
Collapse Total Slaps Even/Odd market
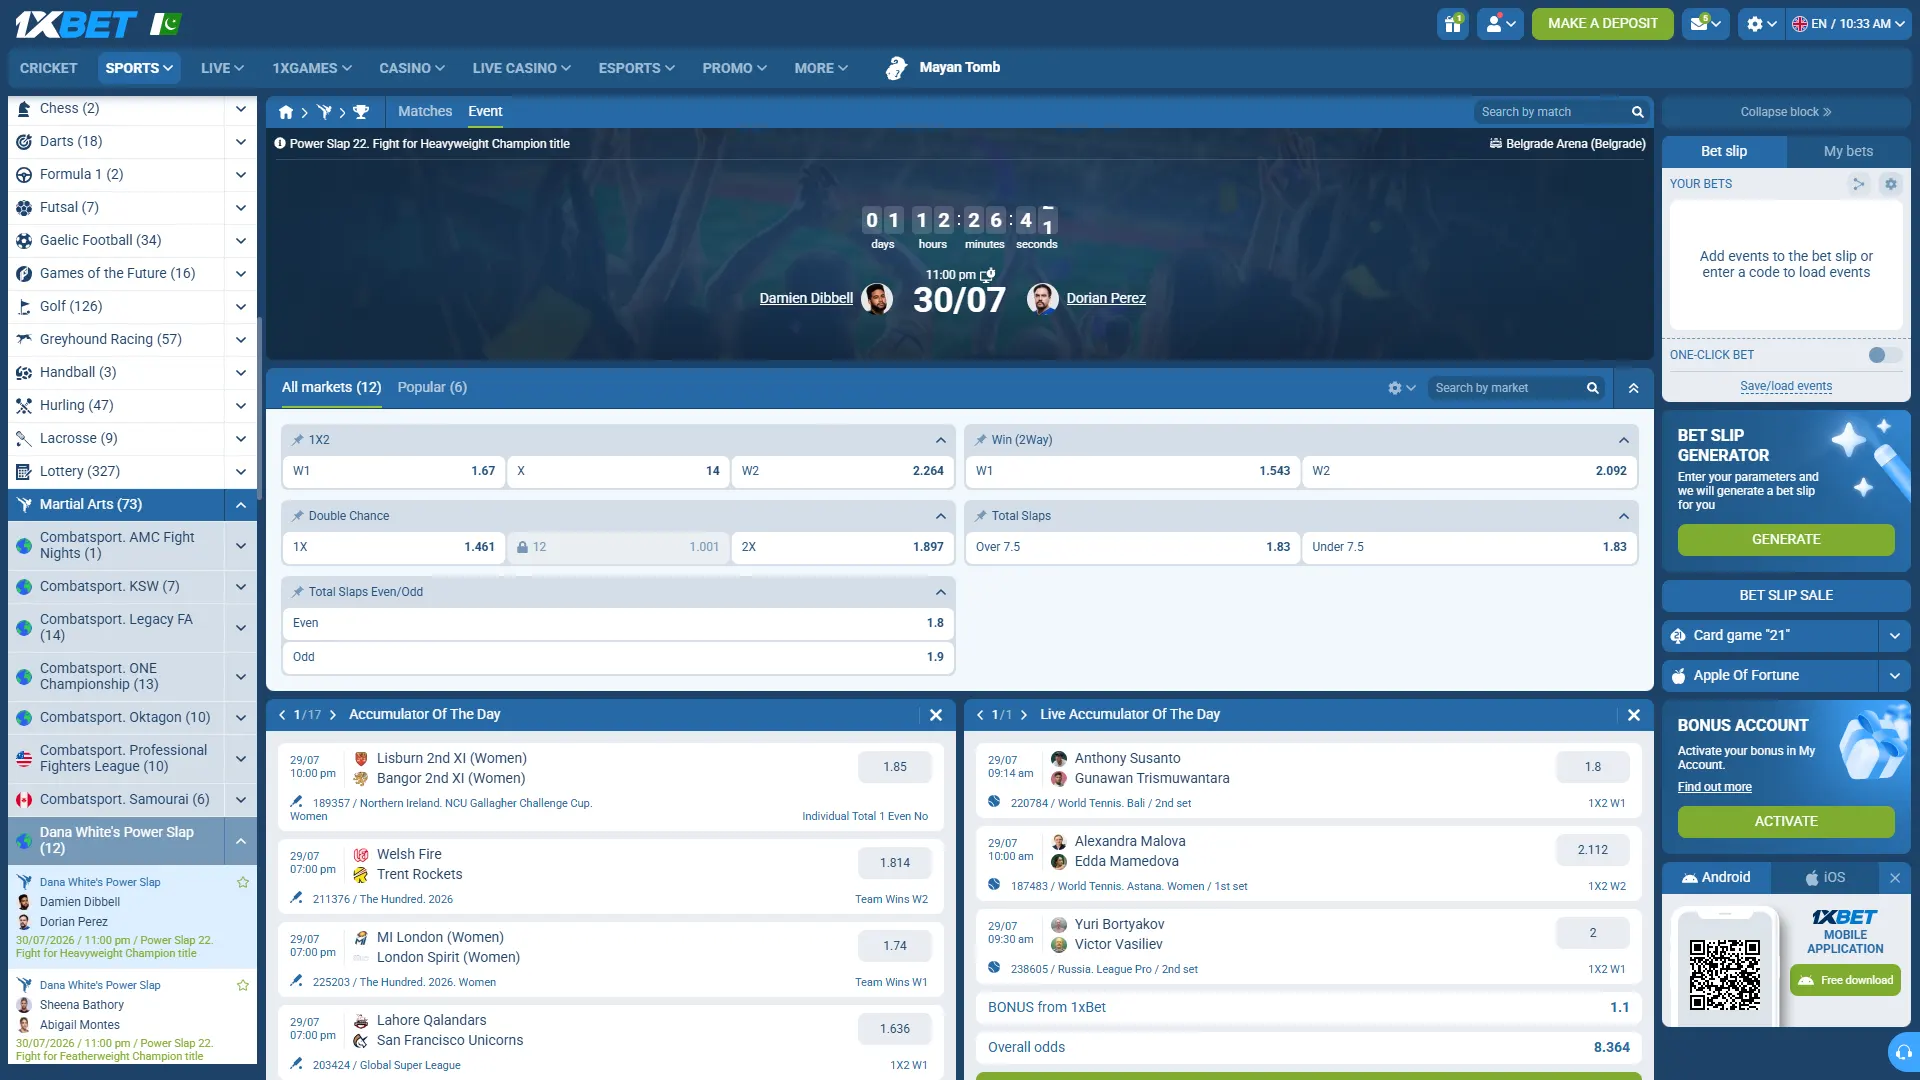pyautogui.click(x=940, y=592)
